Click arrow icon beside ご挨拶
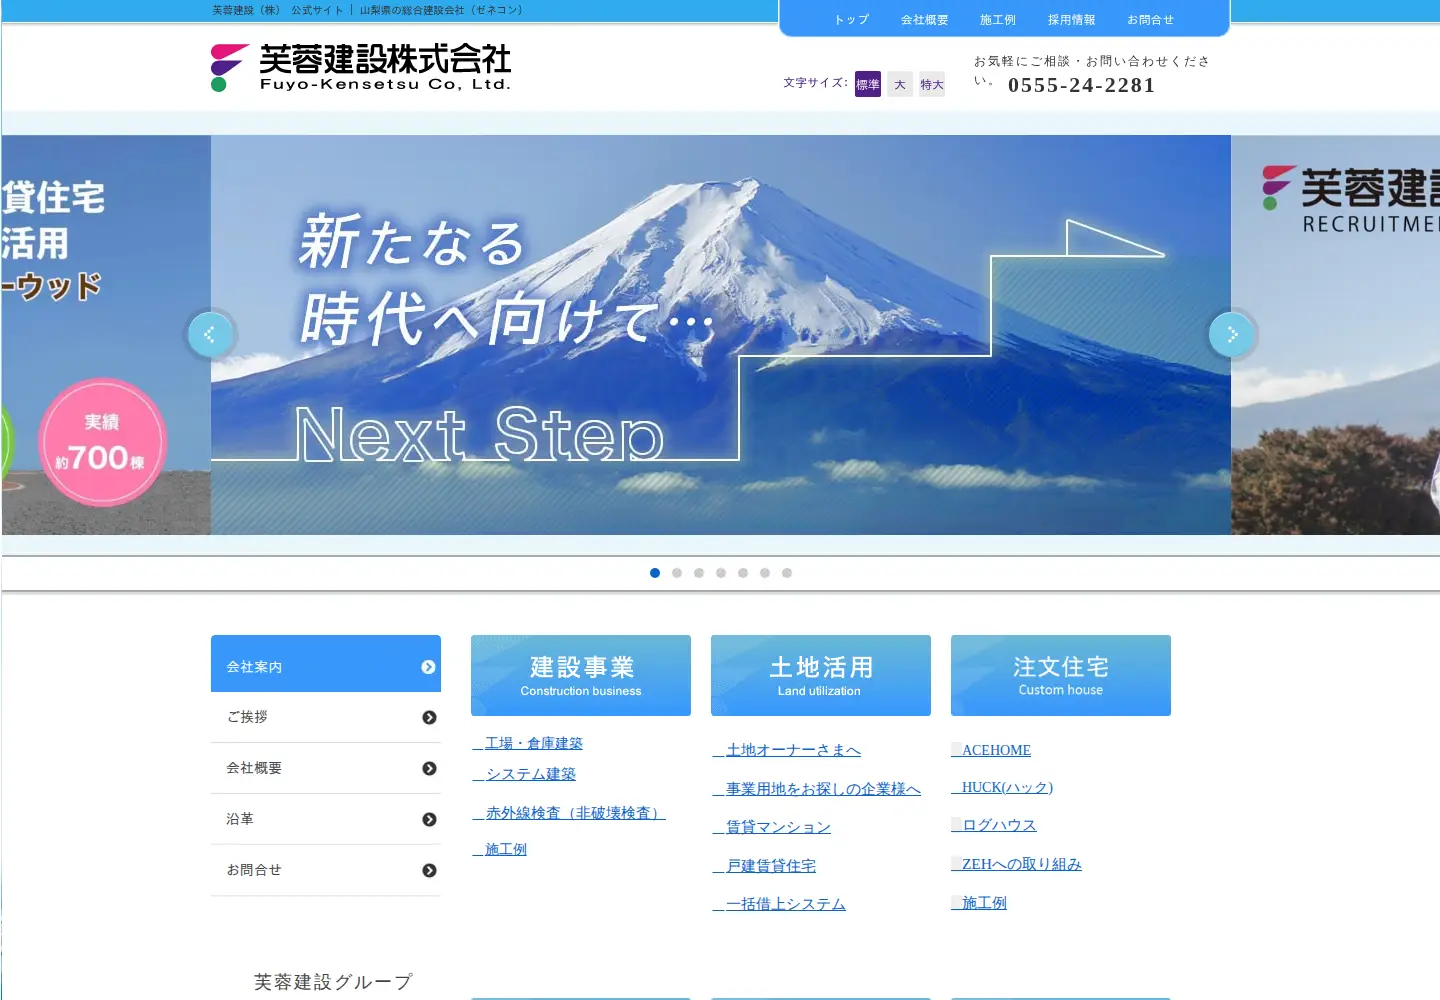The height and width of the screenshot is (1000, 1440). (x=429, y=717)
